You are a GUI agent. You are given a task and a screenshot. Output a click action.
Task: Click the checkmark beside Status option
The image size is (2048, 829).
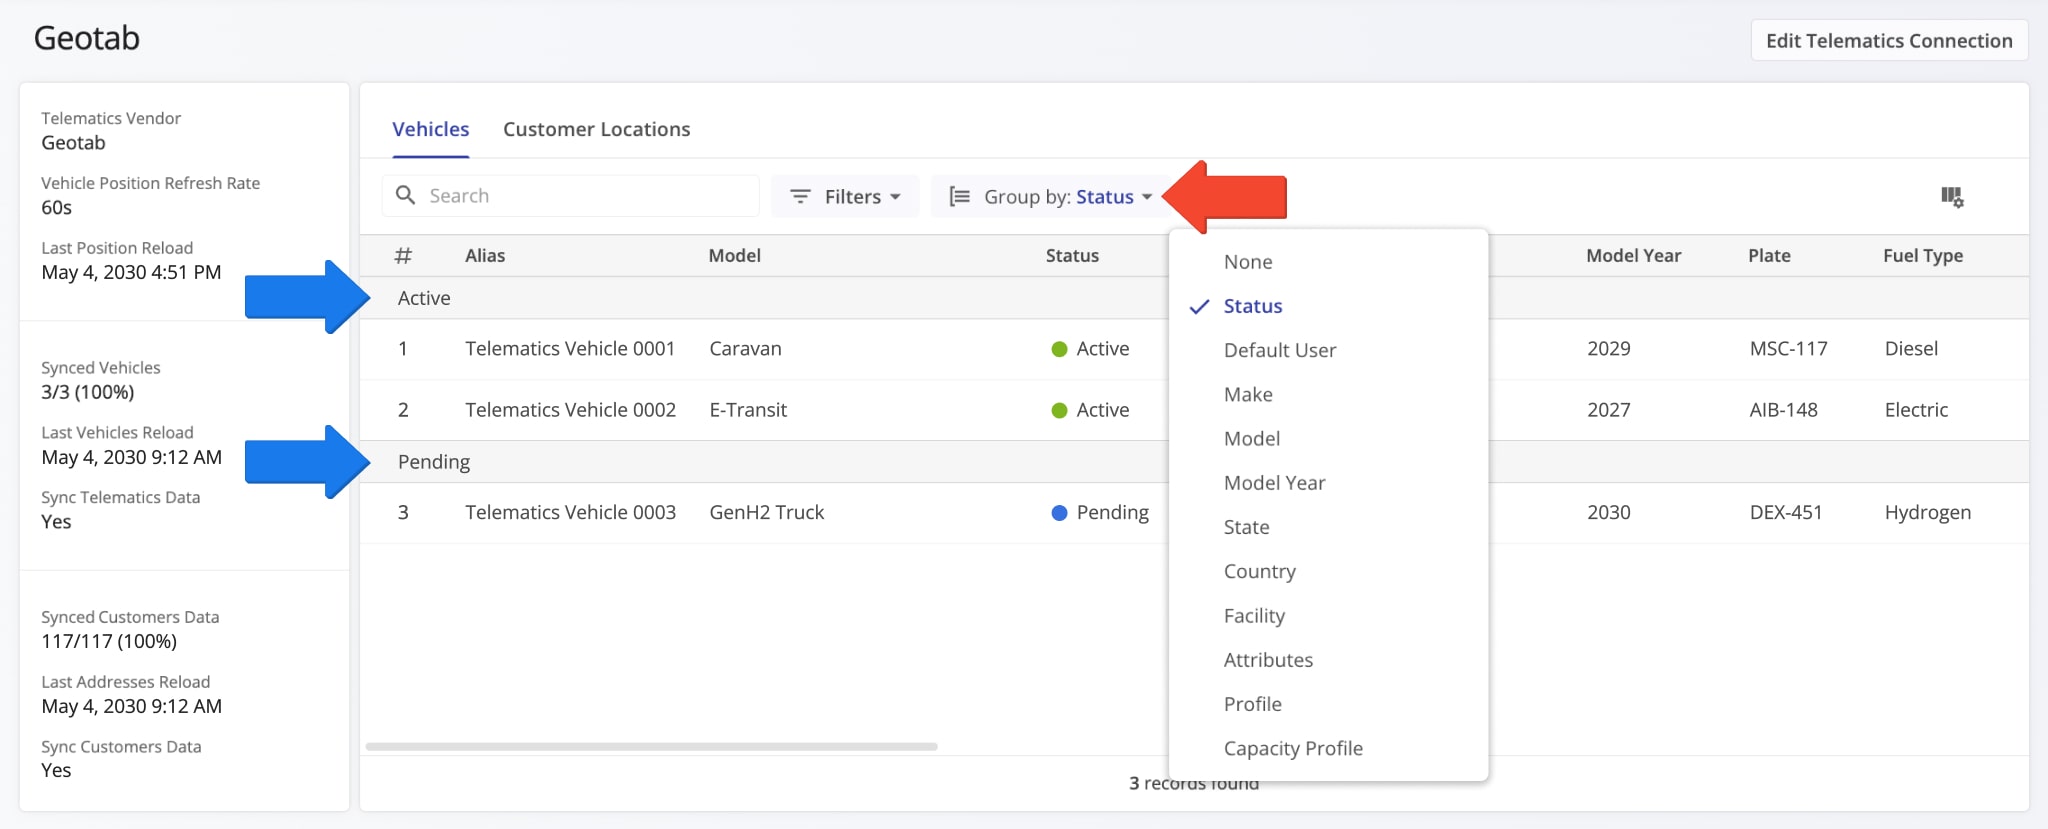point(1199,307)
